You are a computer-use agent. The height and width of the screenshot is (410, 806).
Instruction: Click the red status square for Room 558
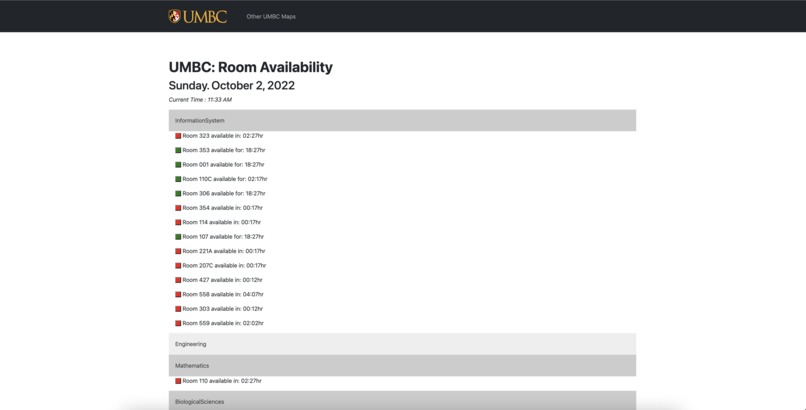[178, 294]
